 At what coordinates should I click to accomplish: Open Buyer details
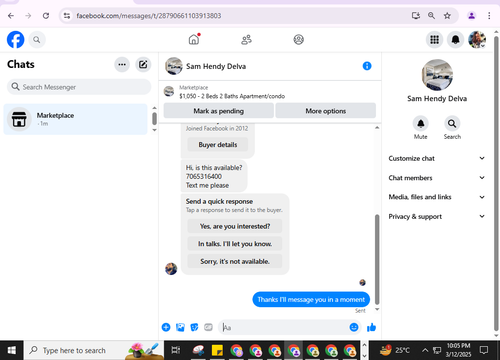click(218, 145)
